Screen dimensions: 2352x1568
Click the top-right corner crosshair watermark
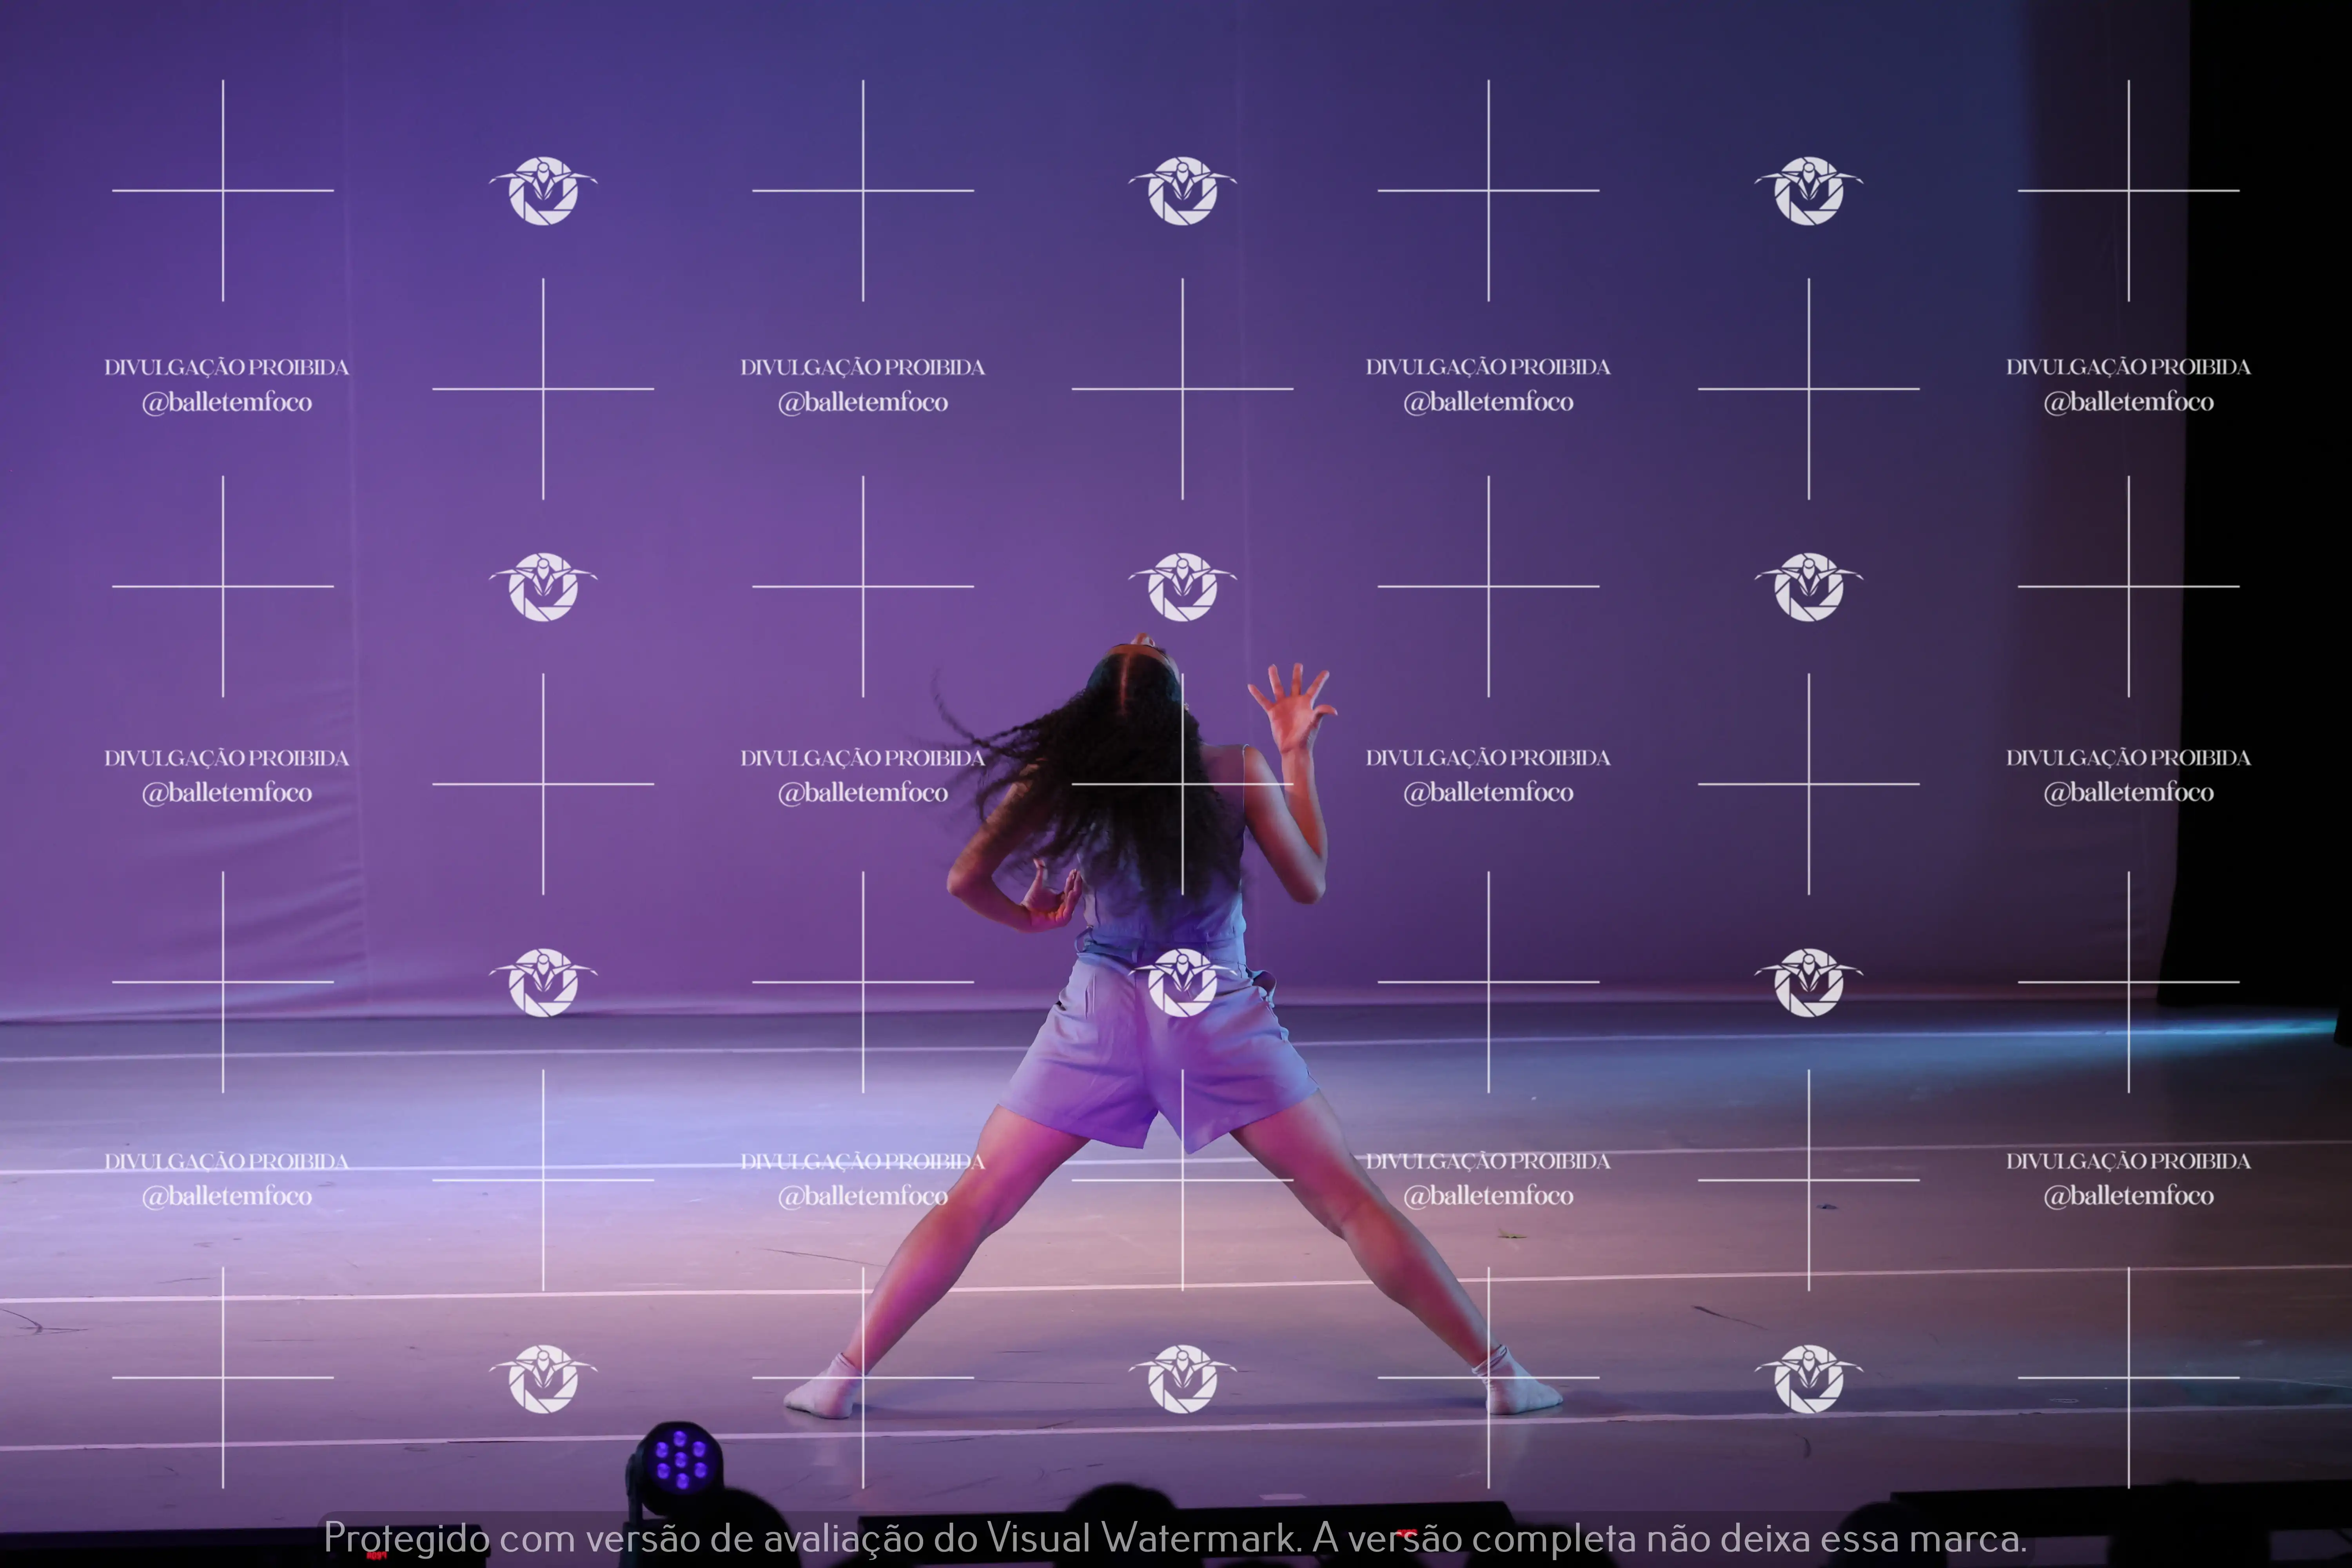click(x=2128, y=190)
